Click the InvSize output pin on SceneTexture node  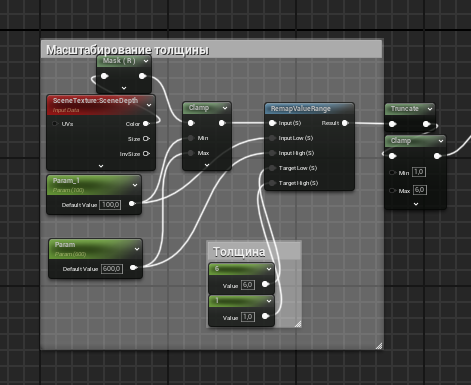coord(146,154)
